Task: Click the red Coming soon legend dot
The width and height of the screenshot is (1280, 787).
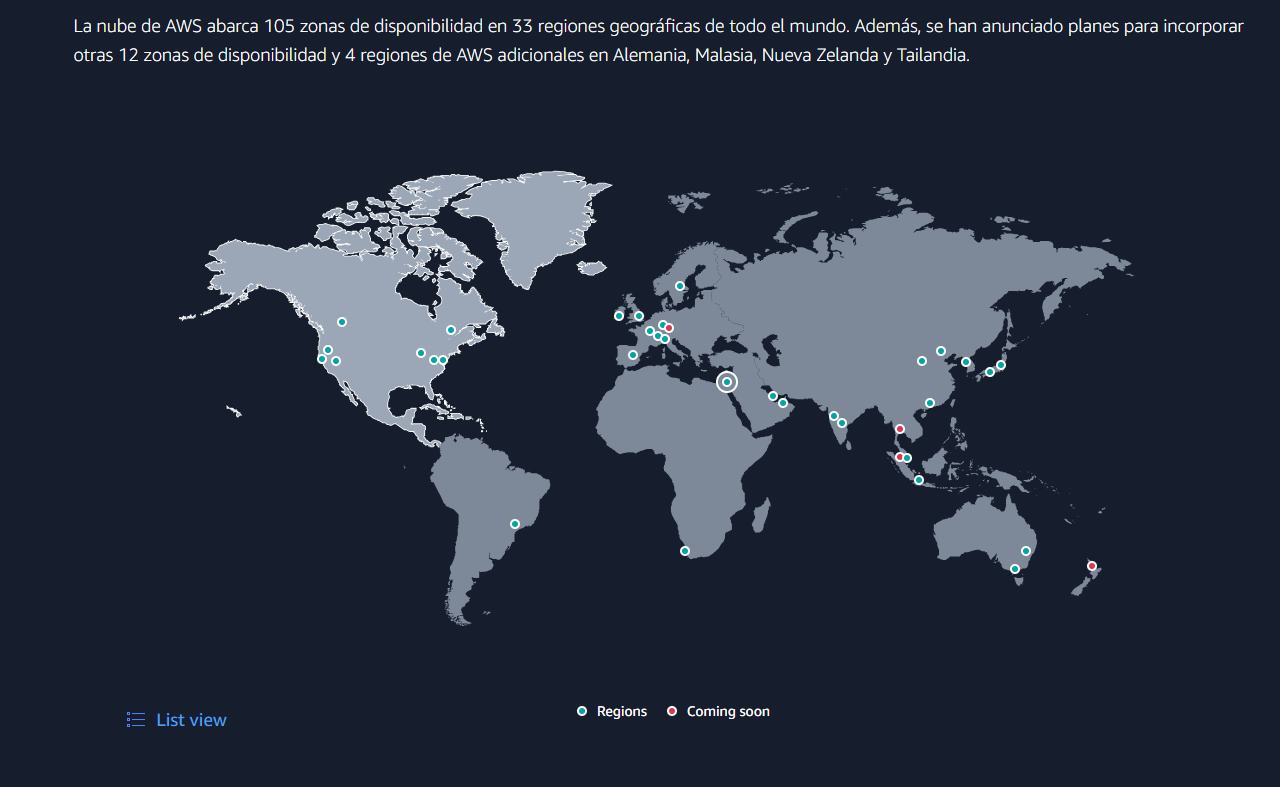Action: 672,711
